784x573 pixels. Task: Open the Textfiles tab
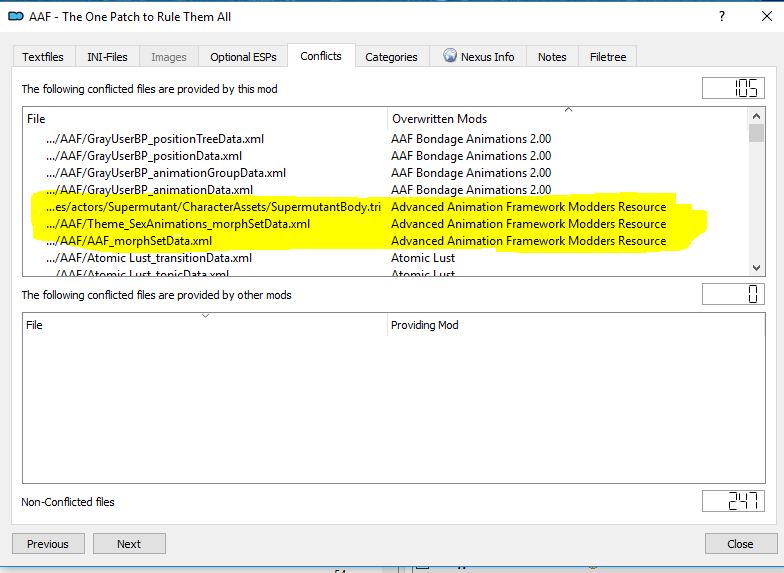click(44, 57)
